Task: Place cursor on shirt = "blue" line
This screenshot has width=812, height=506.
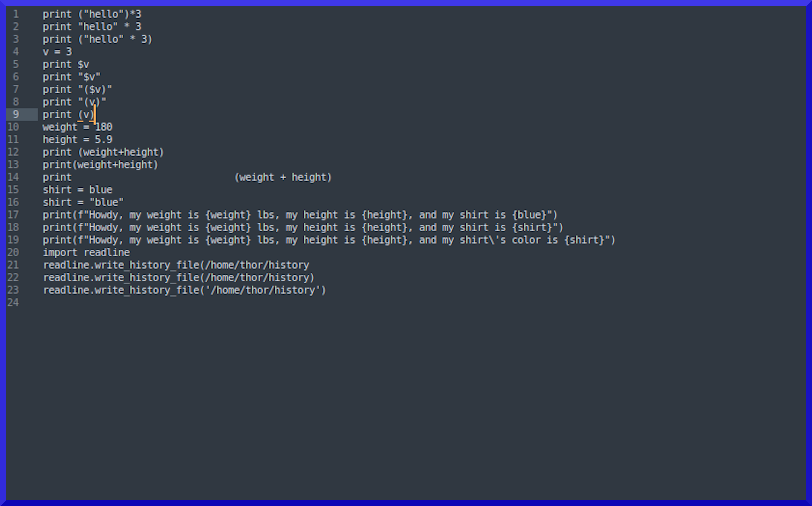Action: pyautogui.click(x=83, y=202)
